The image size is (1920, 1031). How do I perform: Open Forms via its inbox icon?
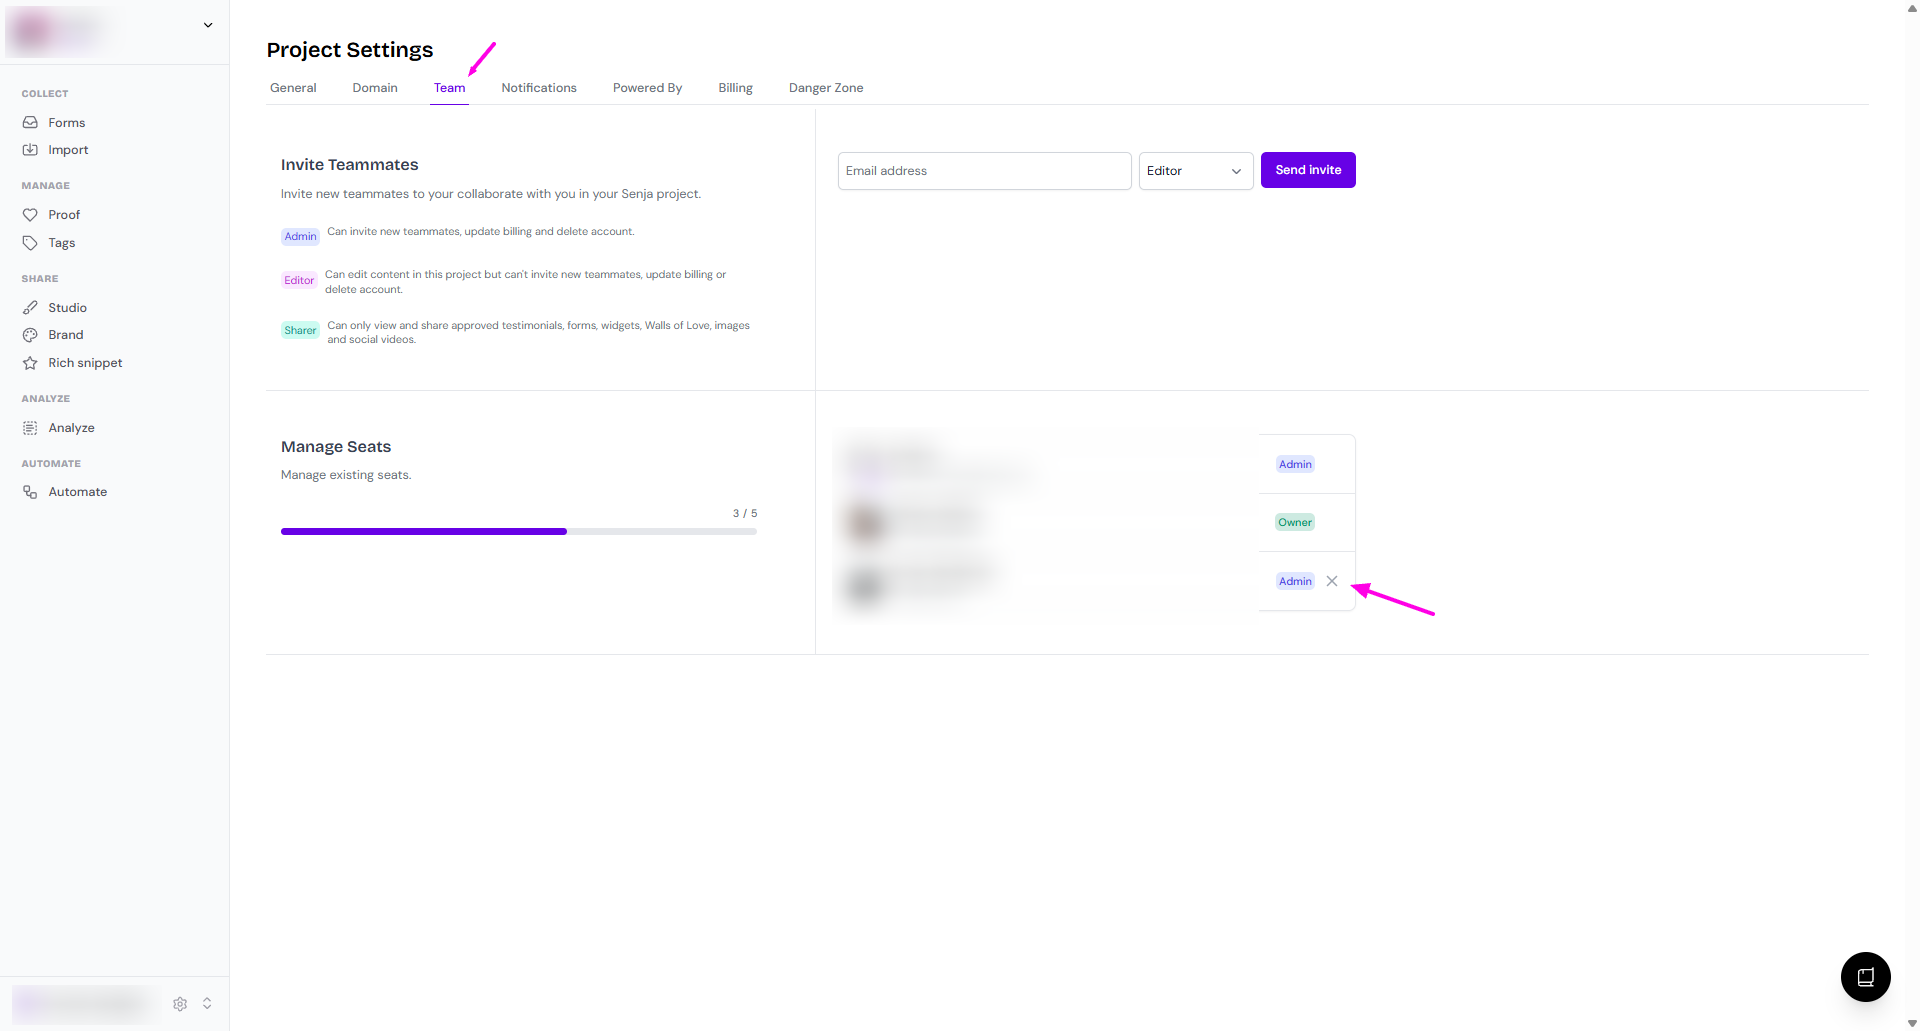(30, 122)
